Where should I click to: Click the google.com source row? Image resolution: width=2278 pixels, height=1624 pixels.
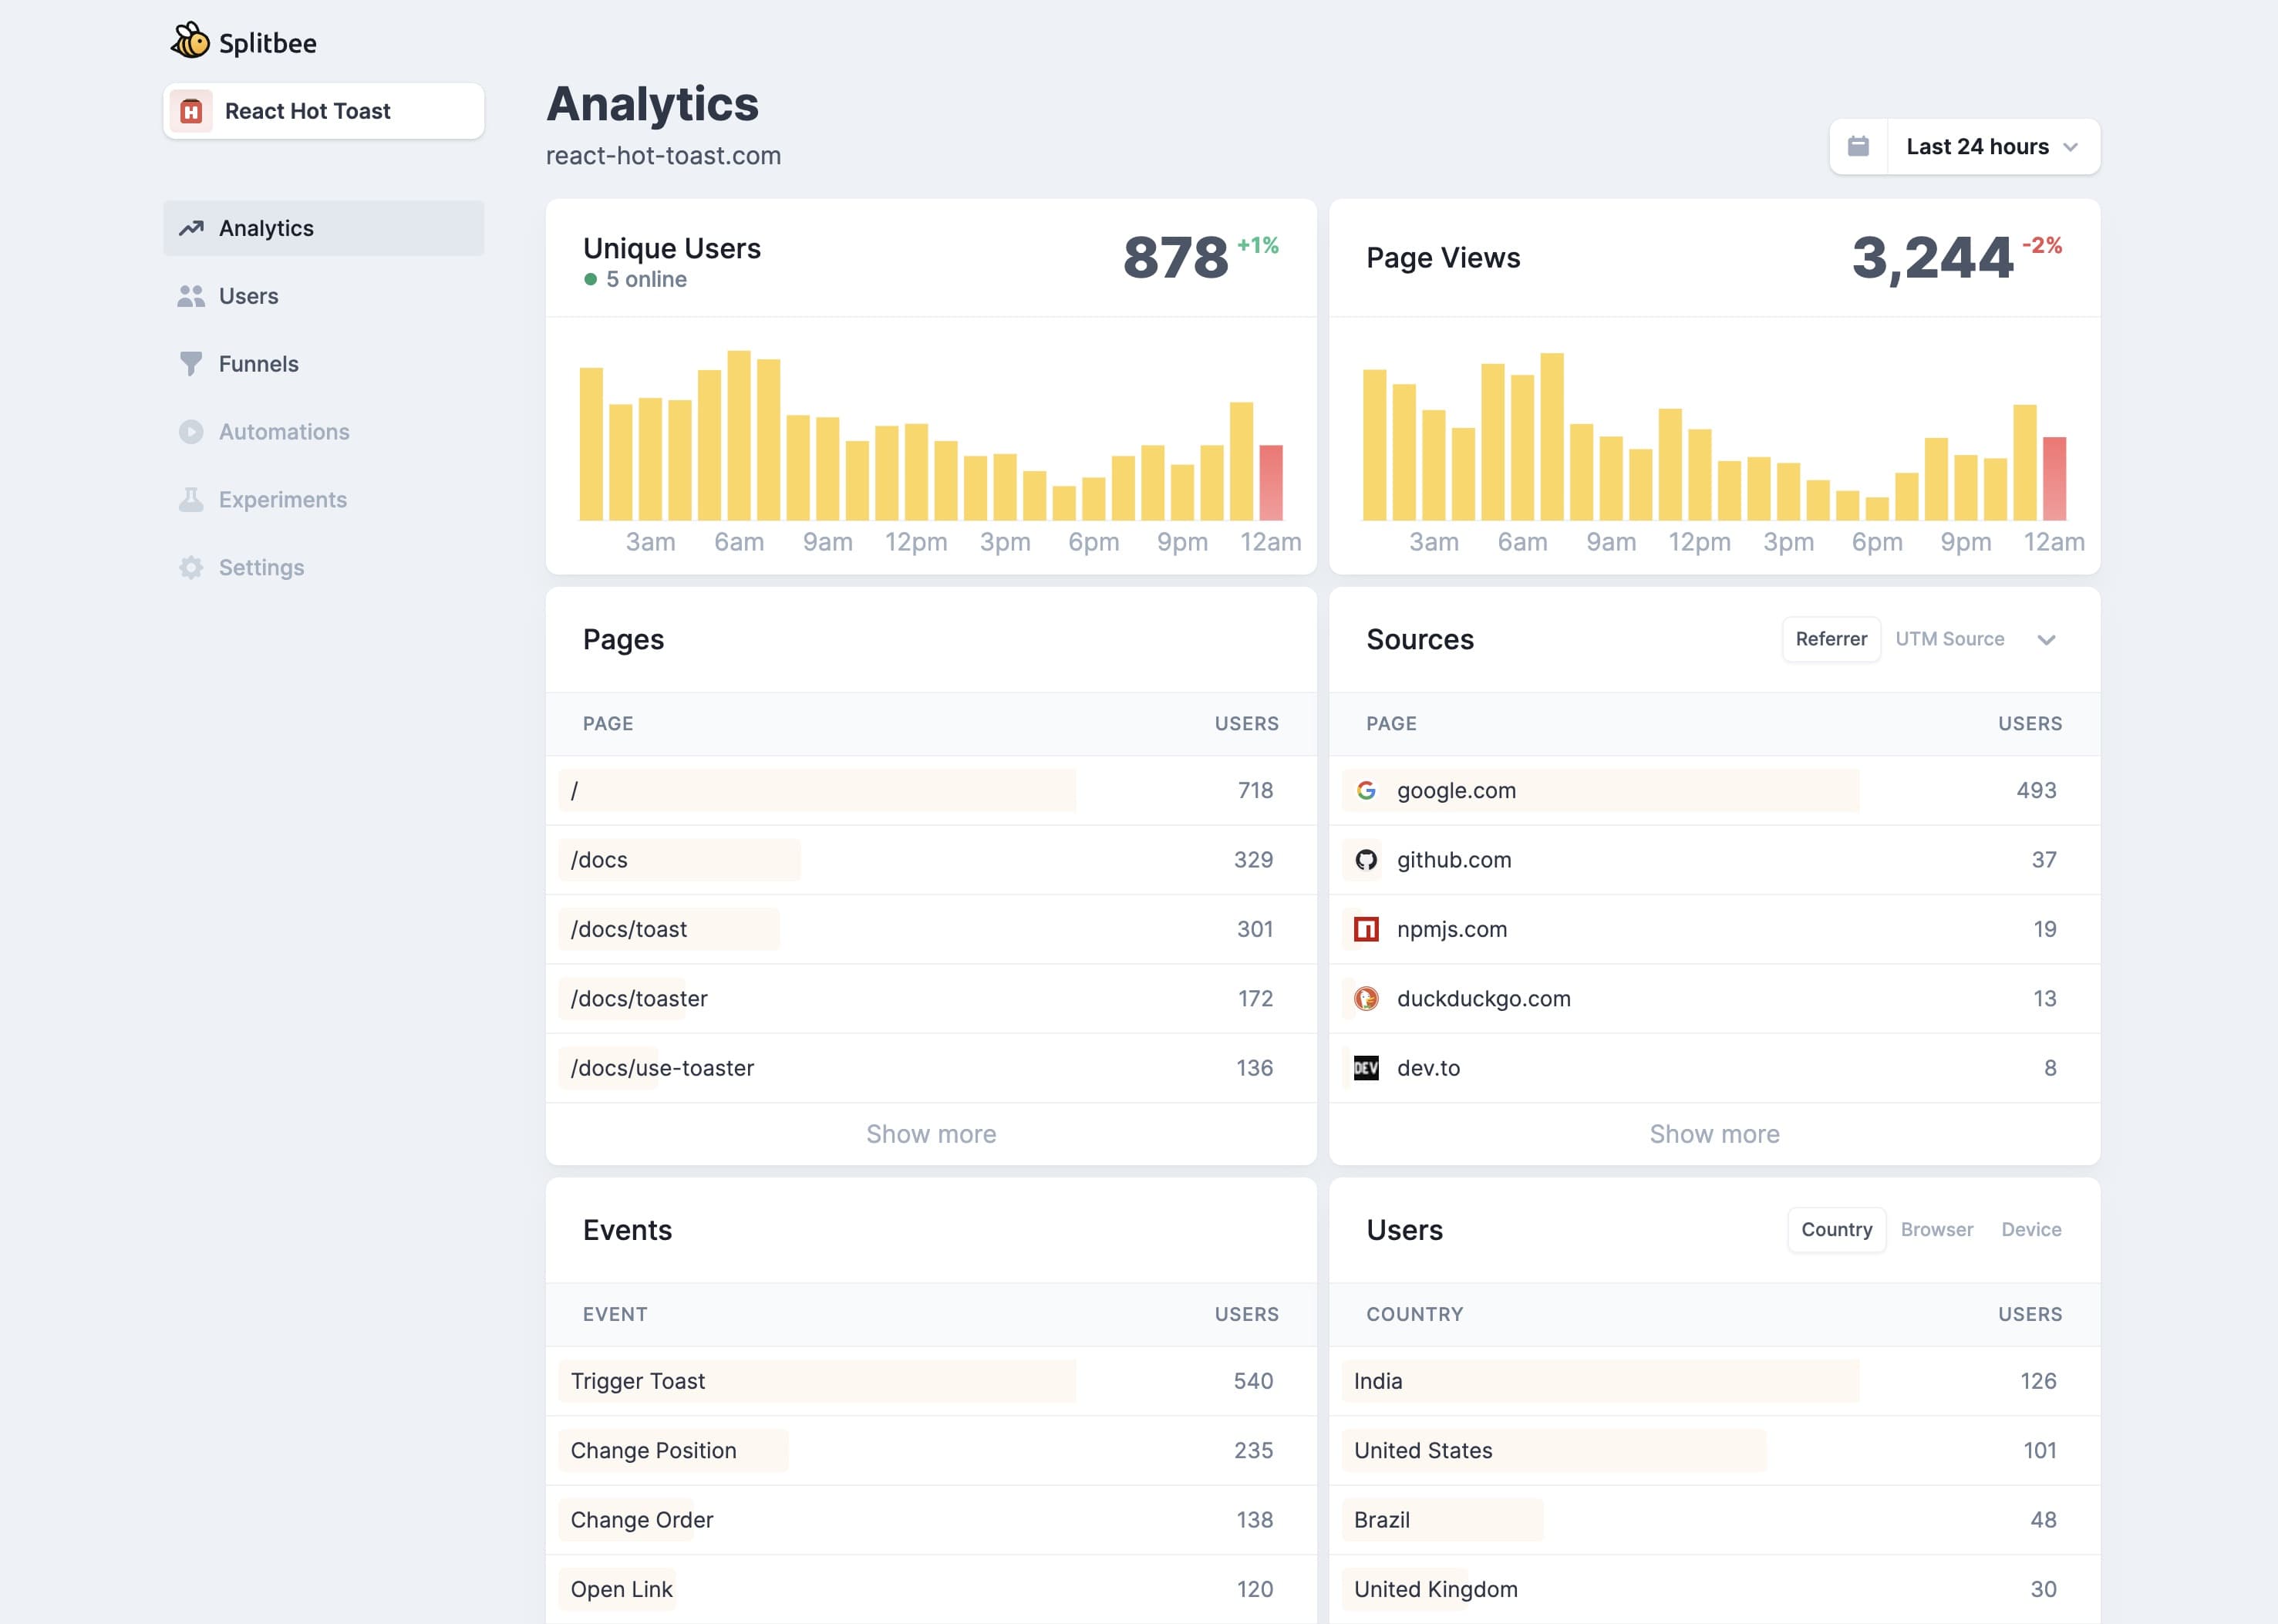1456,790
